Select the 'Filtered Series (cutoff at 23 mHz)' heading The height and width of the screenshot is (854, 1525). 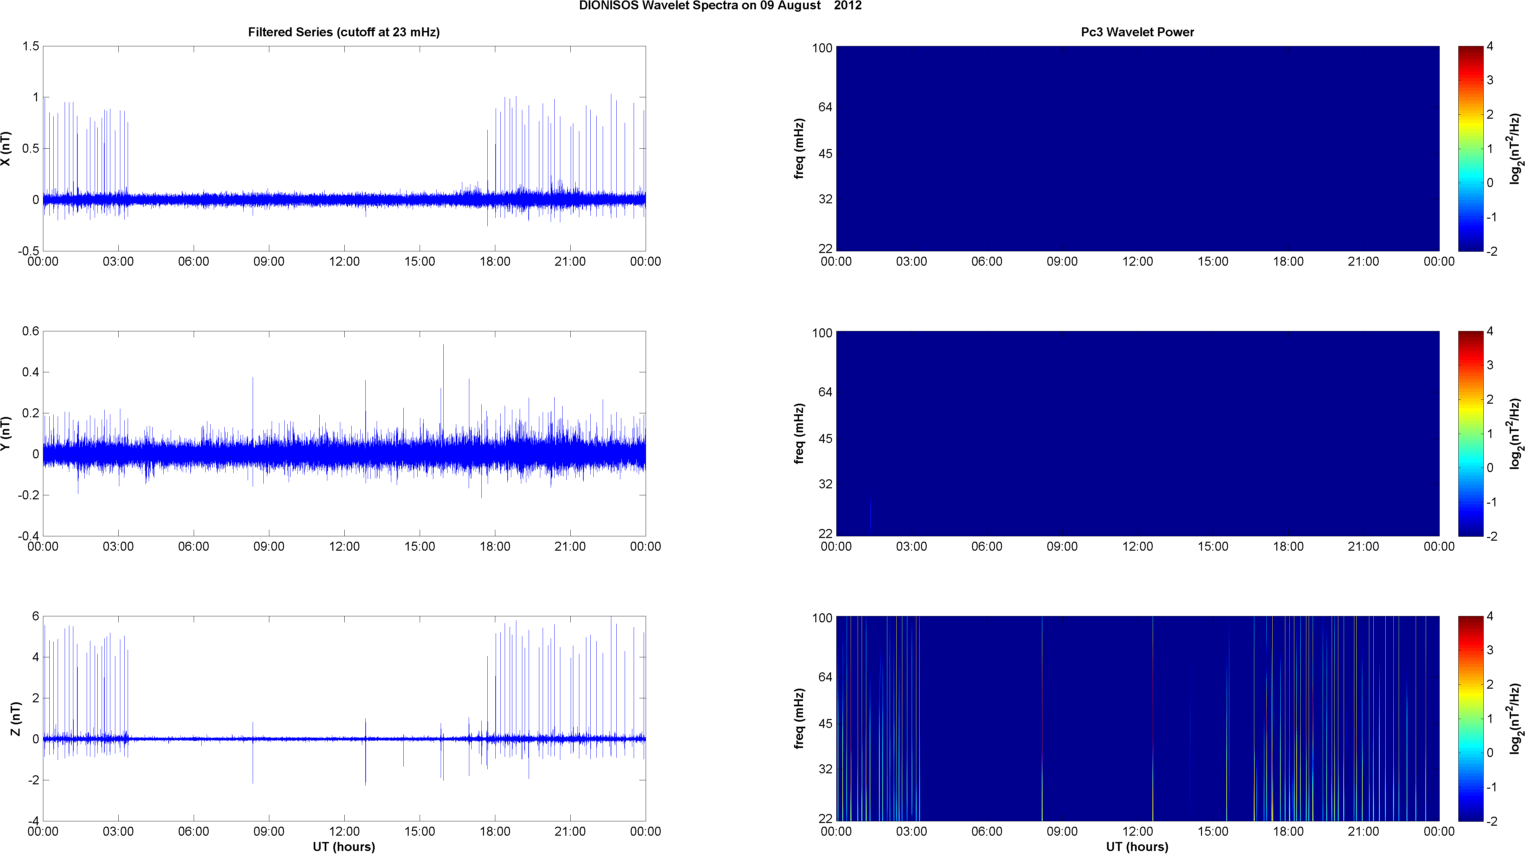pyautogui.click(x=344, y=32)
